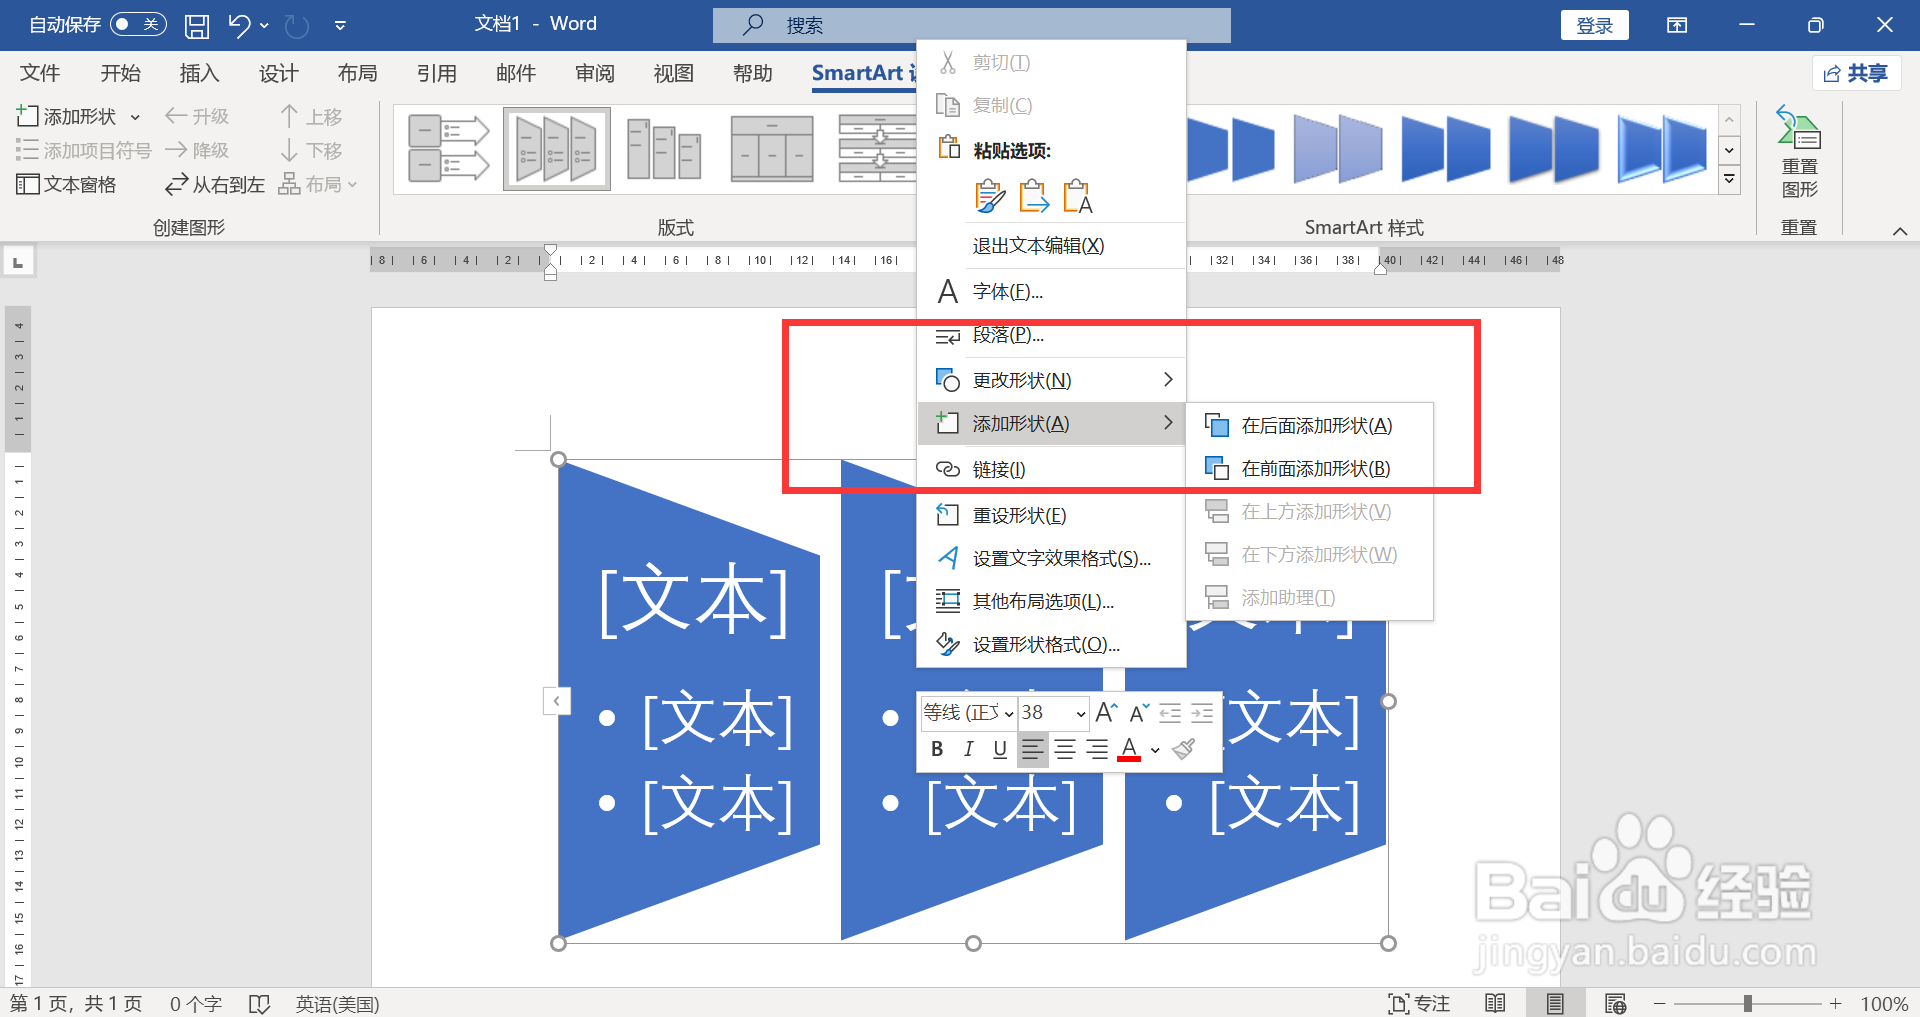1920x1017 pixels.
Task: Choose 链接 from context menu
Action: (x=1051, y=469)
